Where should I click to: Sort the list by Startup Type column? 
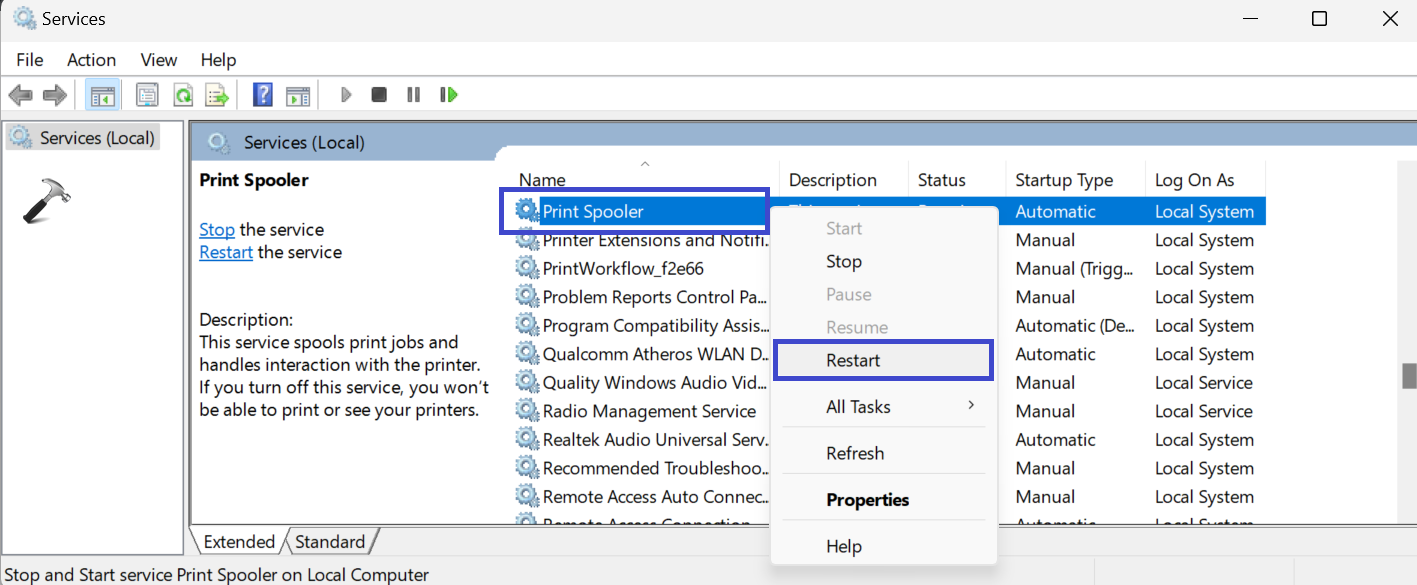coord(1064,180)
